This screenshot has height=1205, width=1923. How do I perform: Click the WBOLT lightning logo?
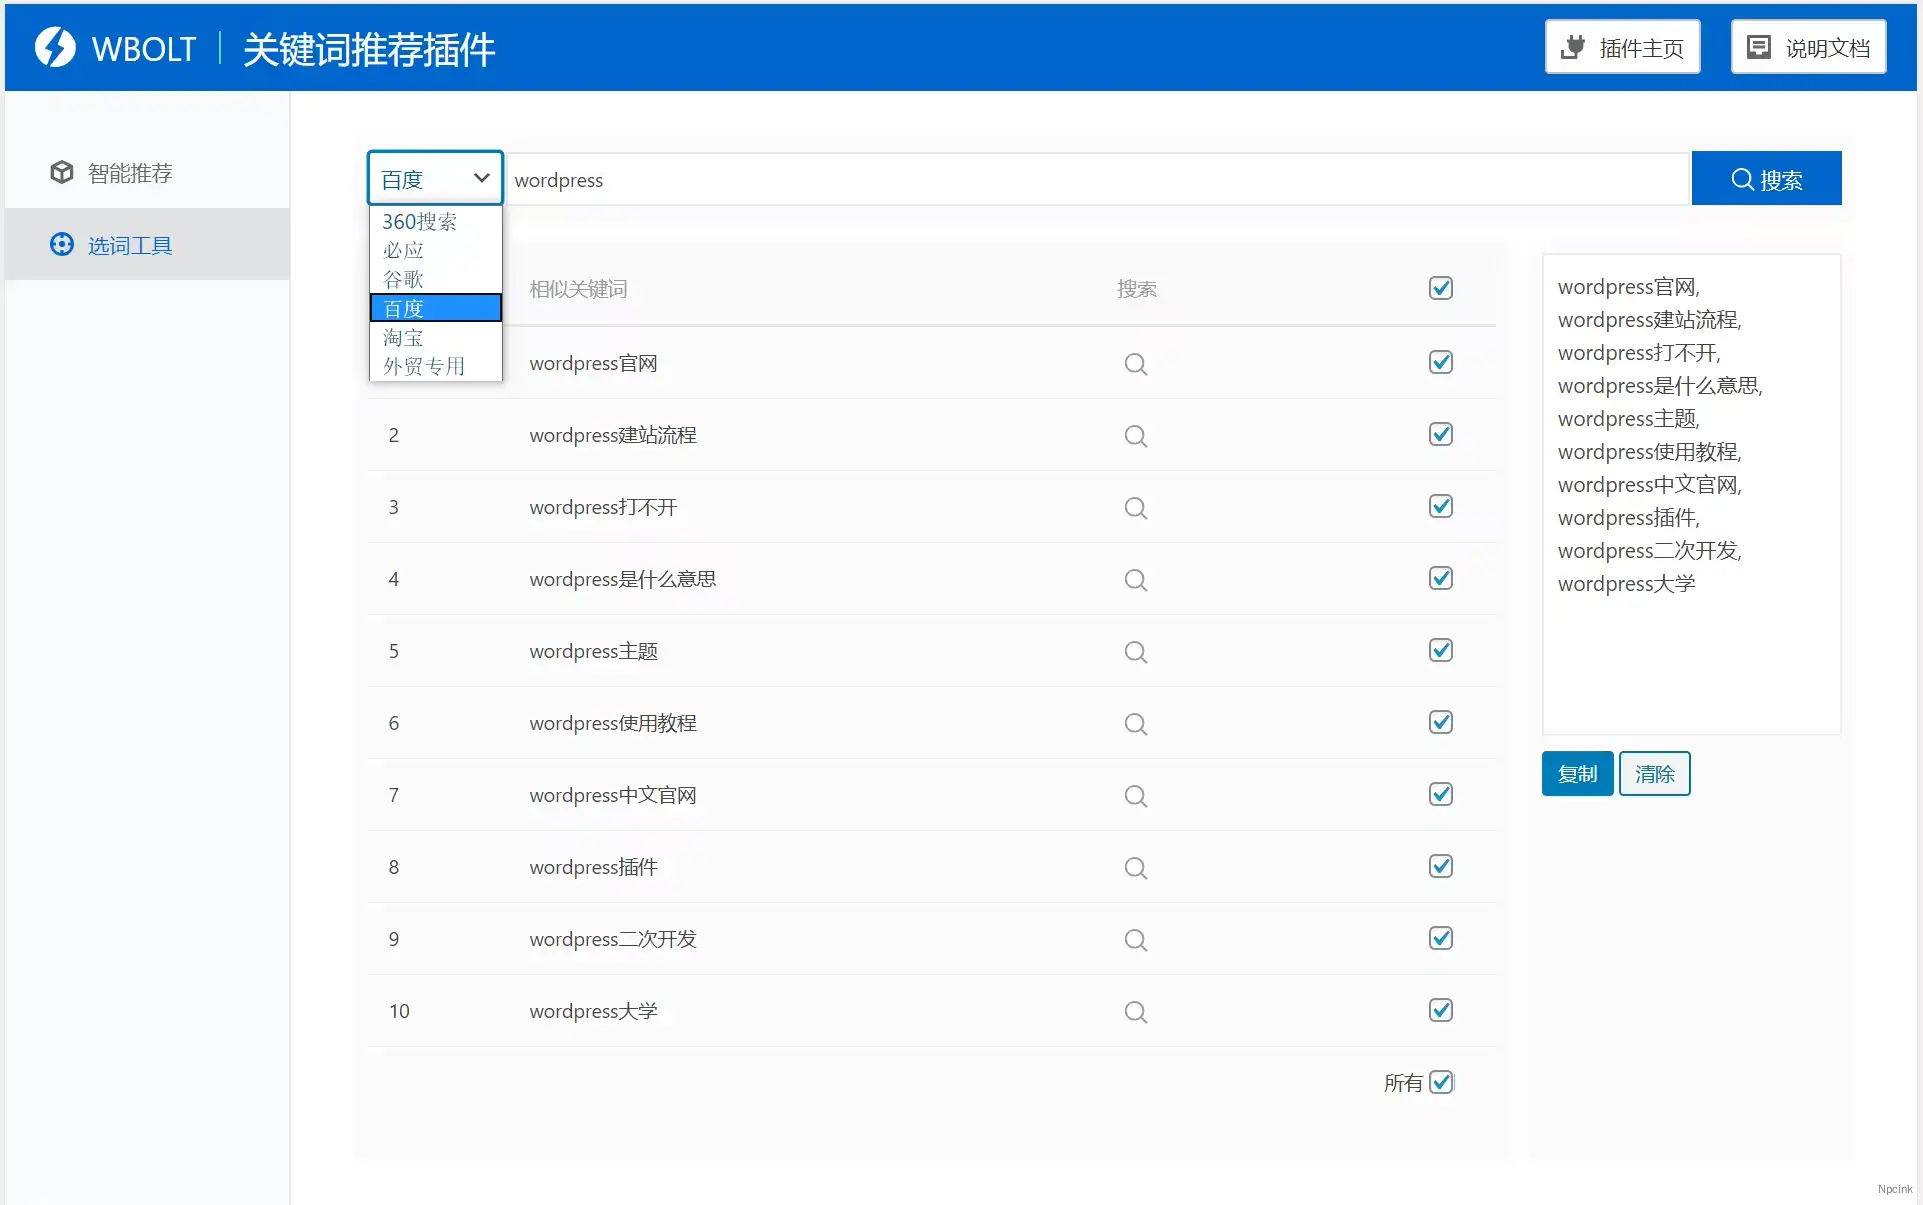(x=57, y=47)
